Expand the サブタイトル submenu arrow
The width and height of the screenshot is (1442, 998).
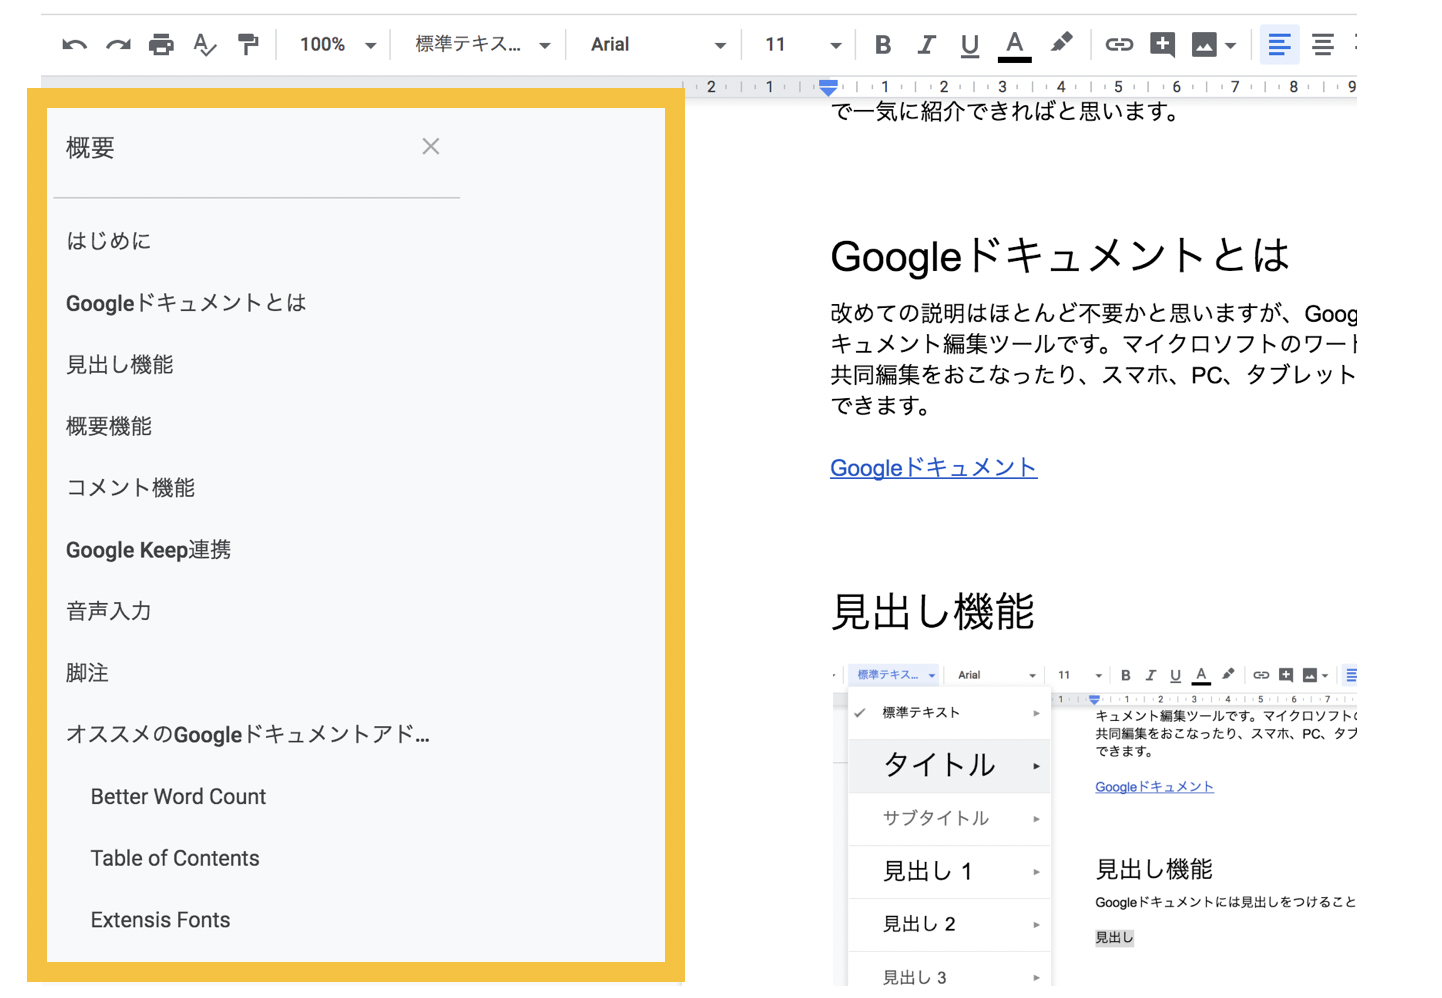tap(1036, 819)
